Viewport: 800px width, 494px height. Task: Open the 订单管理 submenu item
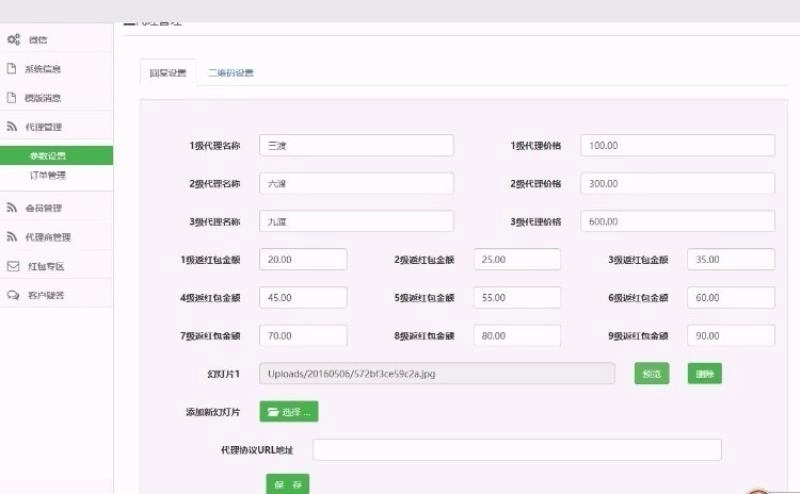(47, 175)
